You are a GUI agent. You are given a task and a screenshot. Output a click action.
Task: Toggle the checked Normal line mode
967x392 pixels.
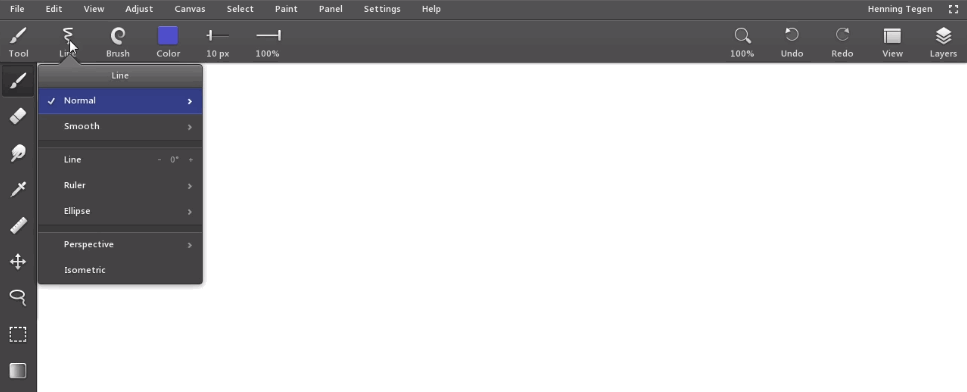click(120, 100)
